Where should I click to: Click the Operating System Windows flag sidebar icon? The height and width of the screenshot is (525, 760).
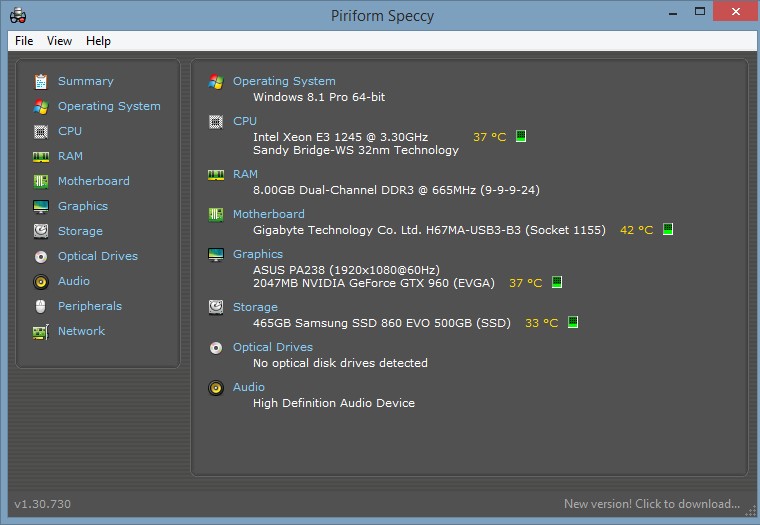click(41, 107)
